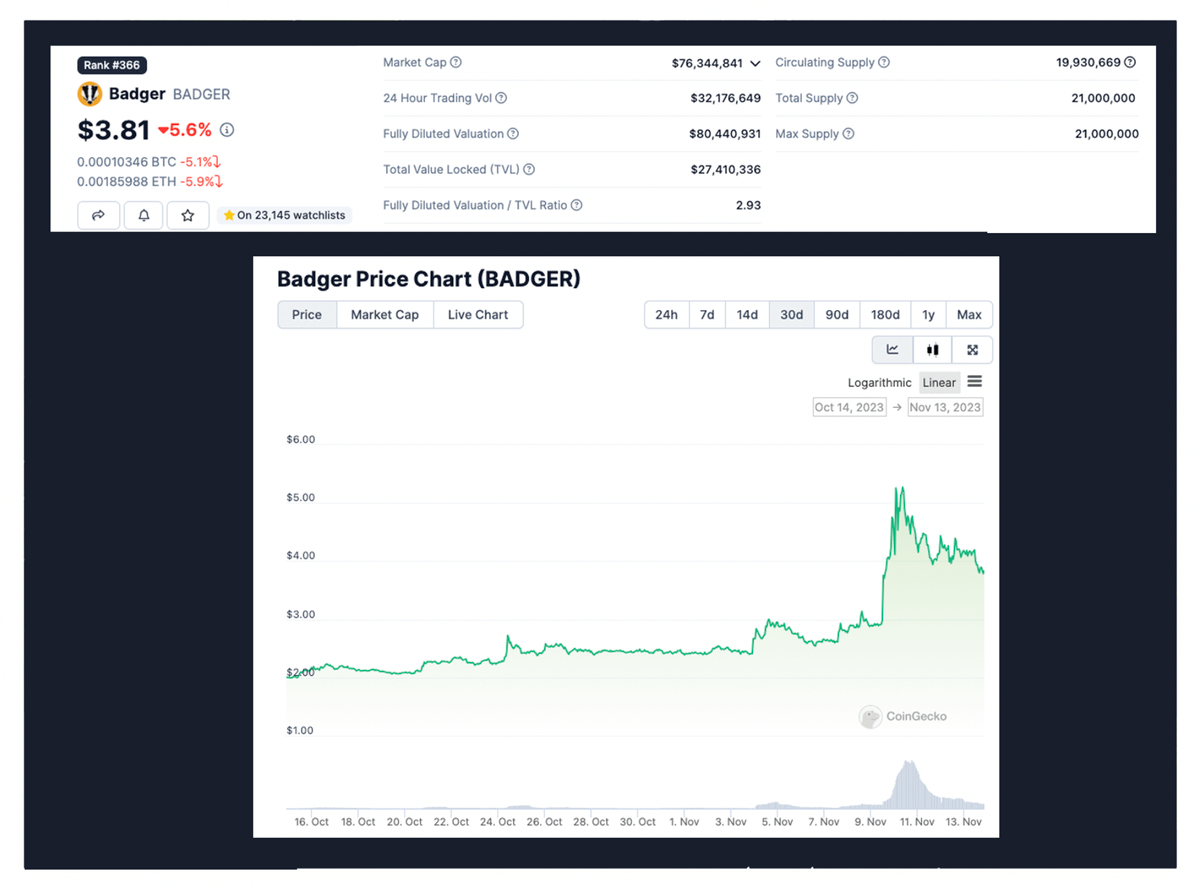
Task: Expand market cap chevron beside $76,344,841
Action: tap(755, 64)
